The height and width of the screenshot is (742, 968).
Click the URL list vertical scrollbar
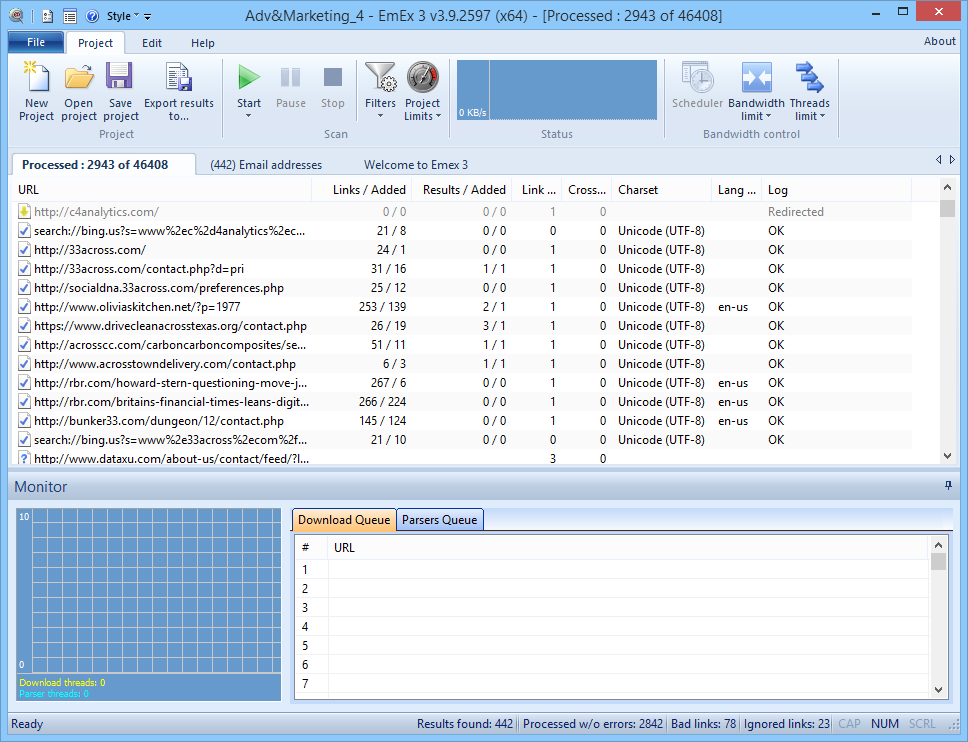click(x=947, y=330)
